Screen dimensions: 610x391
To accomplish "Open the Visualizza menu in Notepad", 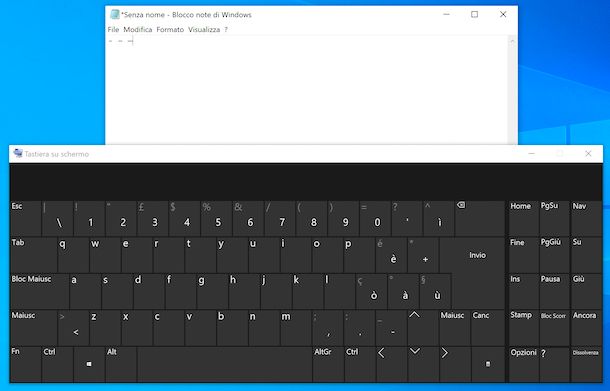I will [x=204, y=30].
